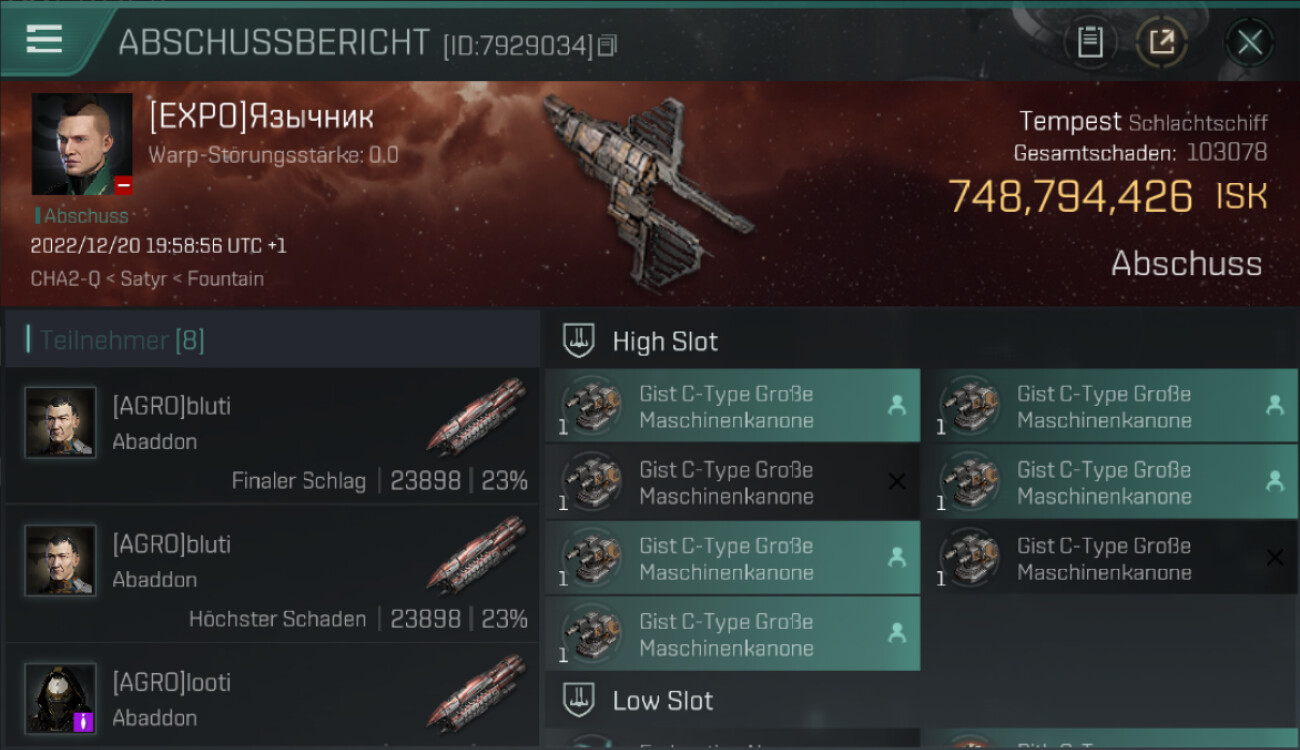Select the bottom-left High Slot Maschinenkanone entry
This screenshot has width=1300, height=750.
732,634
